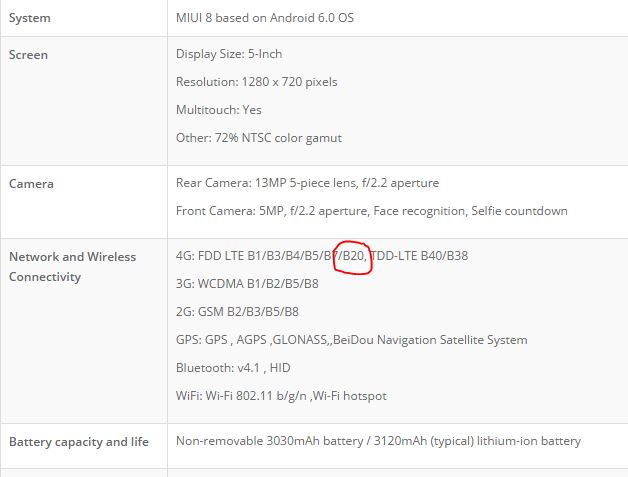Click the System row label
This screenshot has width=628, height=477.
click(x=29, y=18)
